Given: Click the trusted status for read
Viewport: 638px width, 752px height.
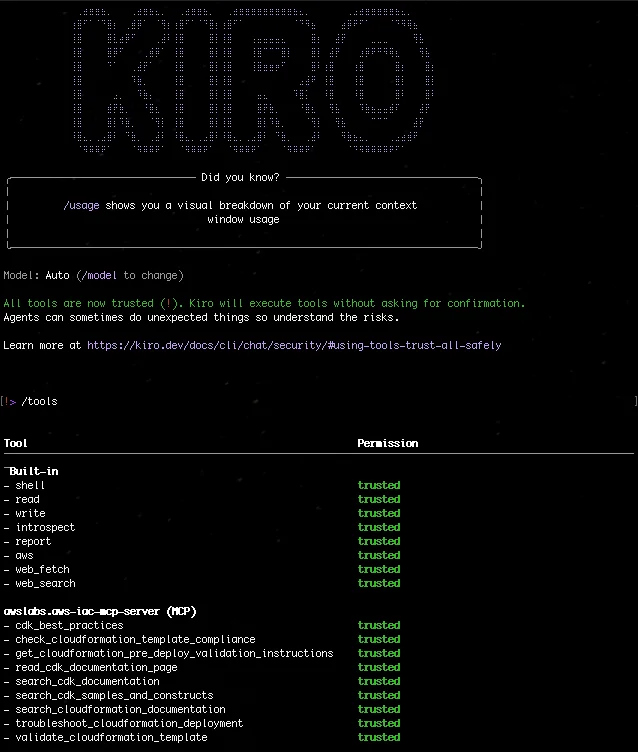Looking at the screenshot, I should (379, 499).
